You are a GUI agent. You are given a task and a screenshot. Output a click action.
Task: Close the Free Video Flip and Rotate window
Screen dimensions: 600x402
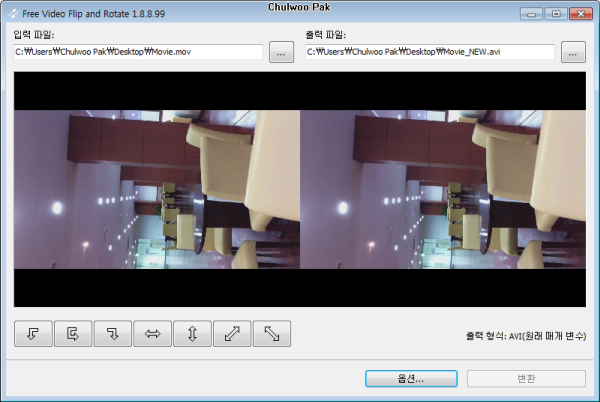pos(579,14)
